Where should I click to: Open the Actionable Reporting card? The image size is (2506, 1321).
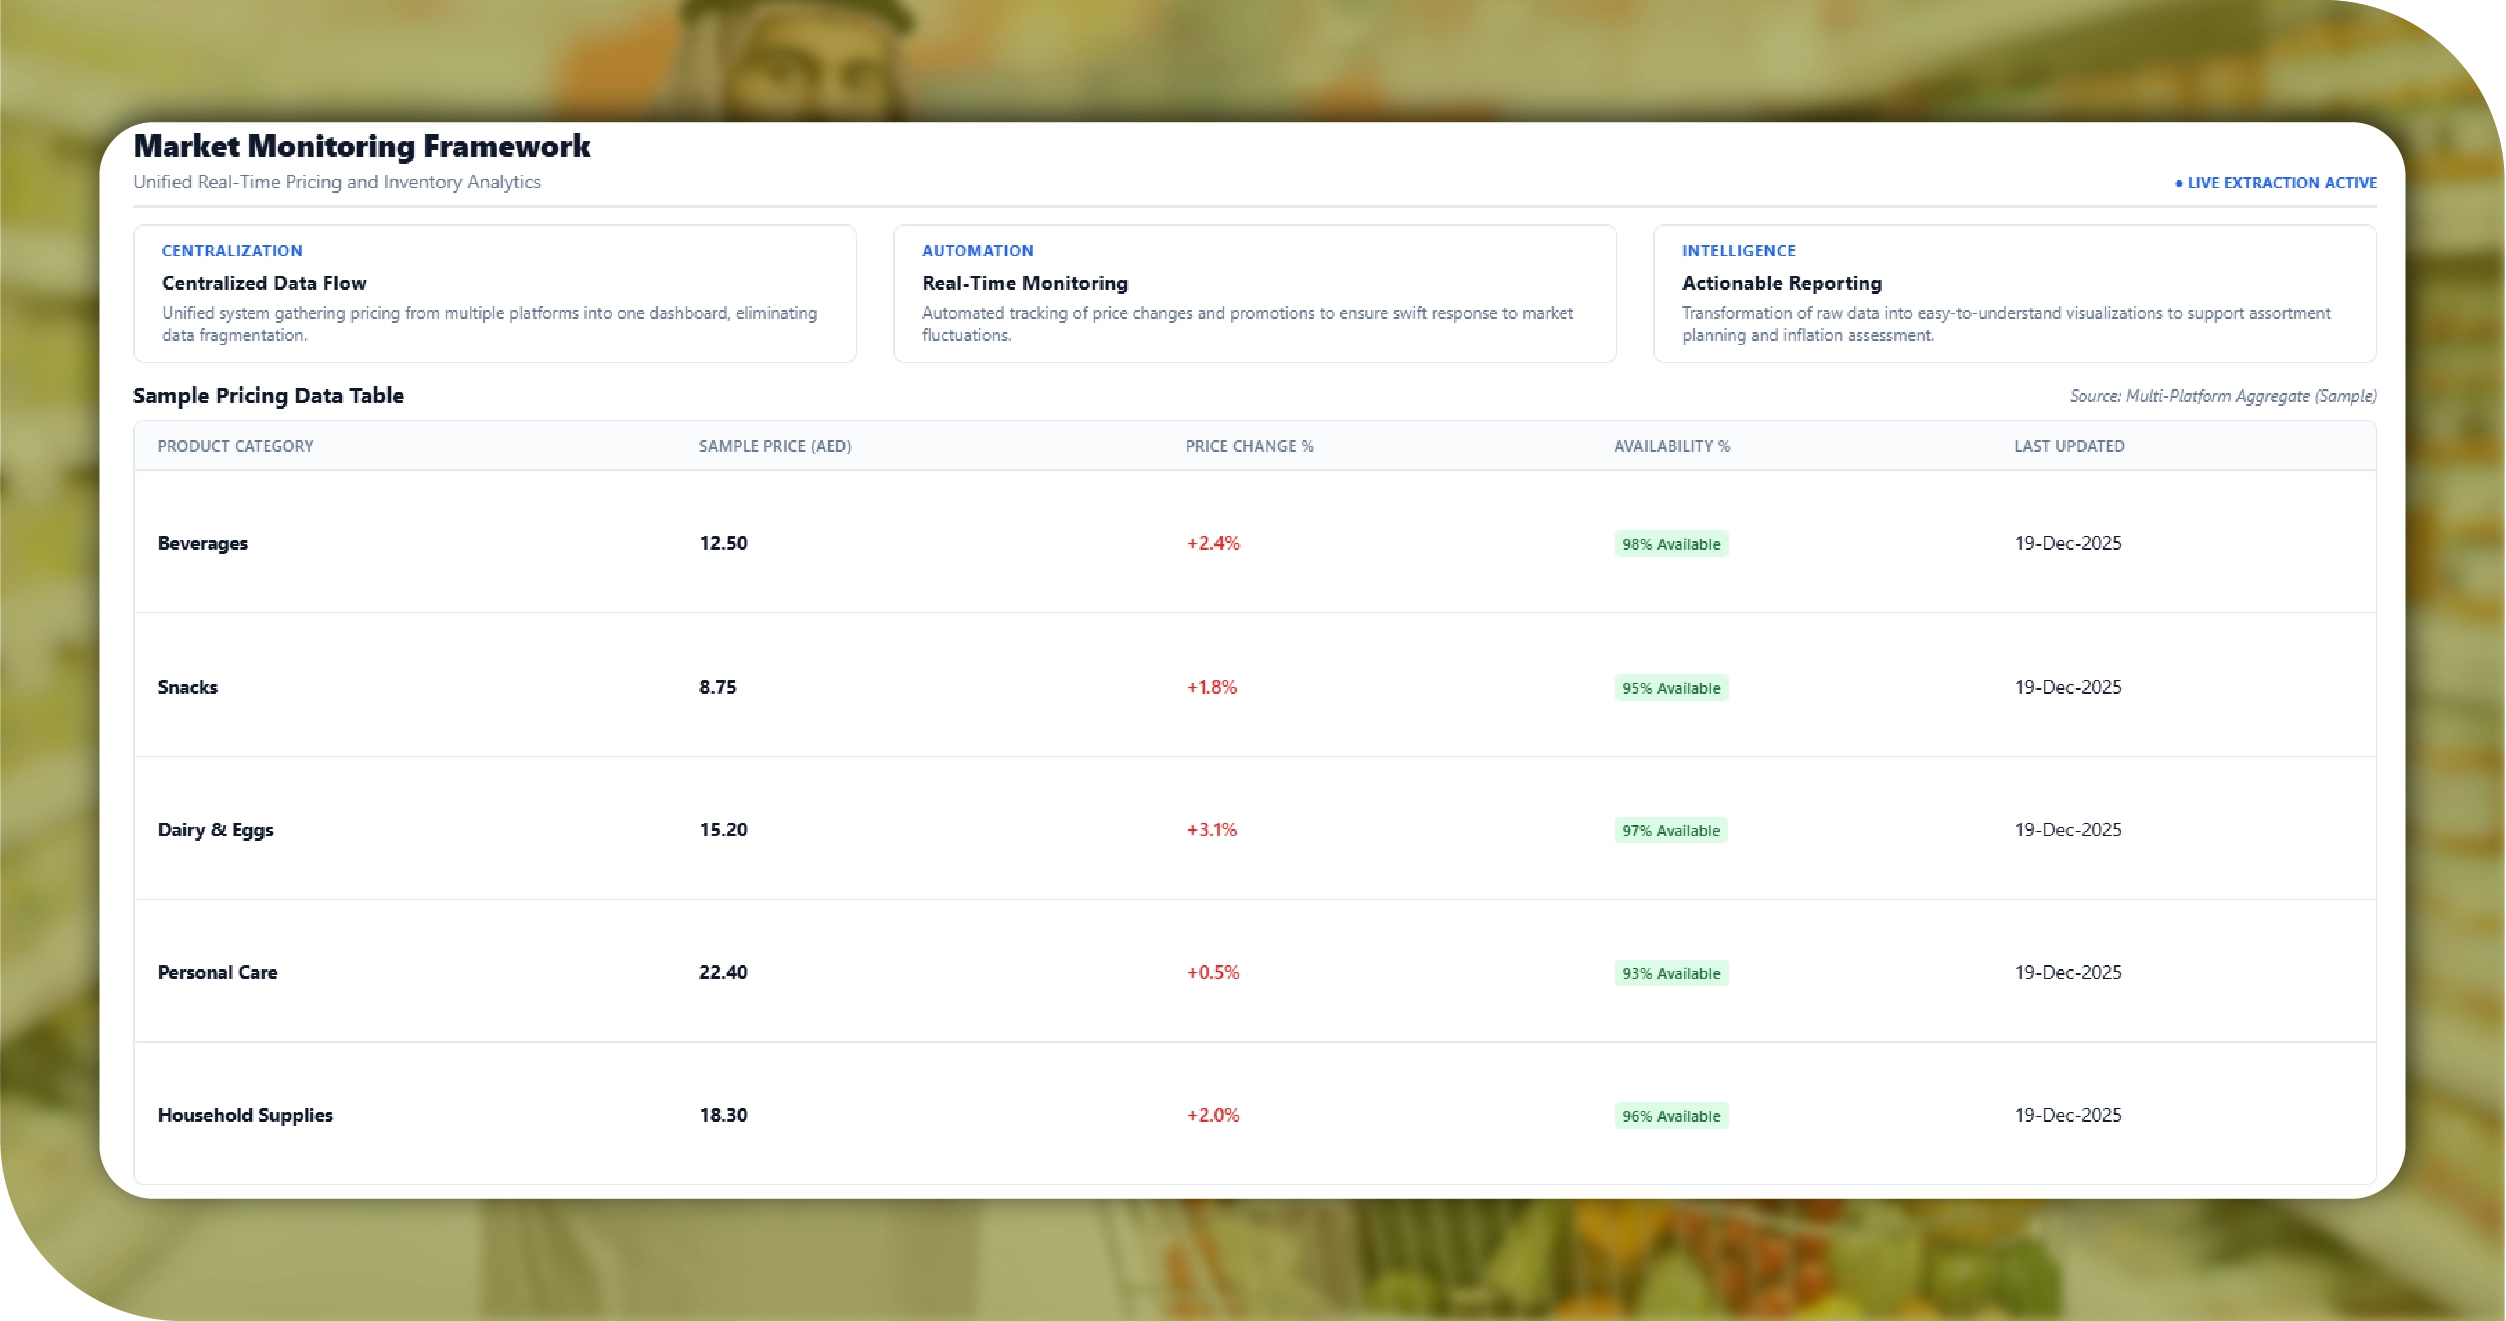tap(2014, 293)
